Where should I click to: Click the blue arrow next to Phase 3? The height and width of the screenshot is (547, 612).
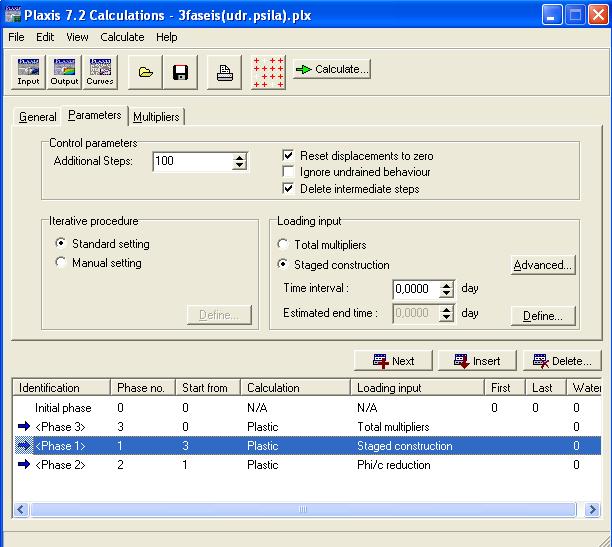point(24,426)
